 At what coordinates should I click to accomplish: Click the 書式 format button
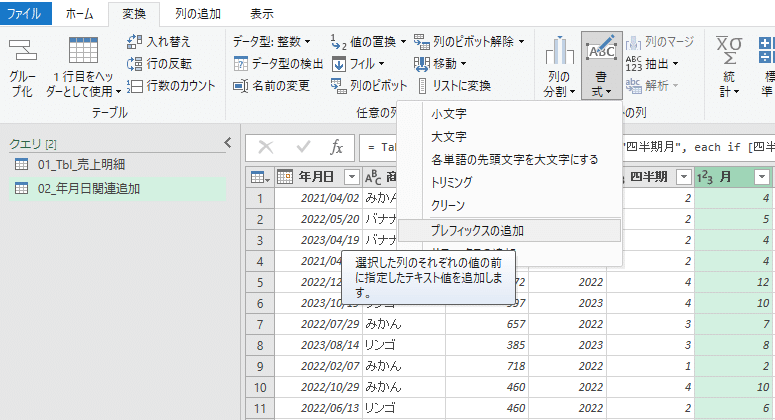point(601,66)
